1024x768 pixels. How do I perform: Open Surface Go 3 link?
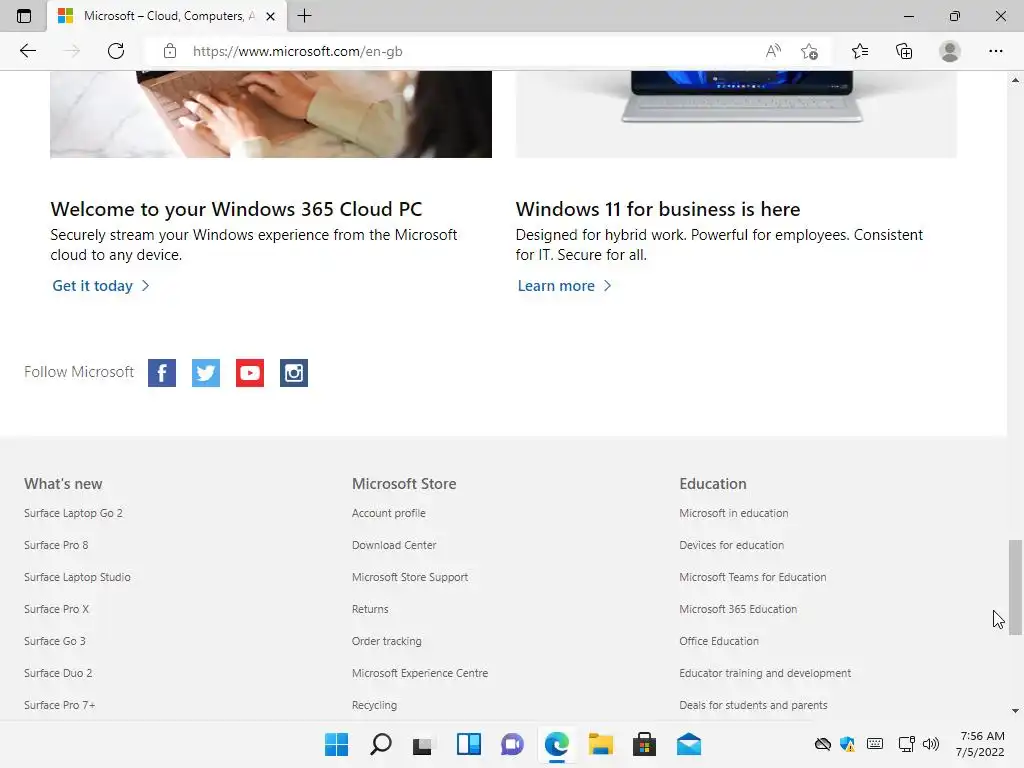coord(55,641)
